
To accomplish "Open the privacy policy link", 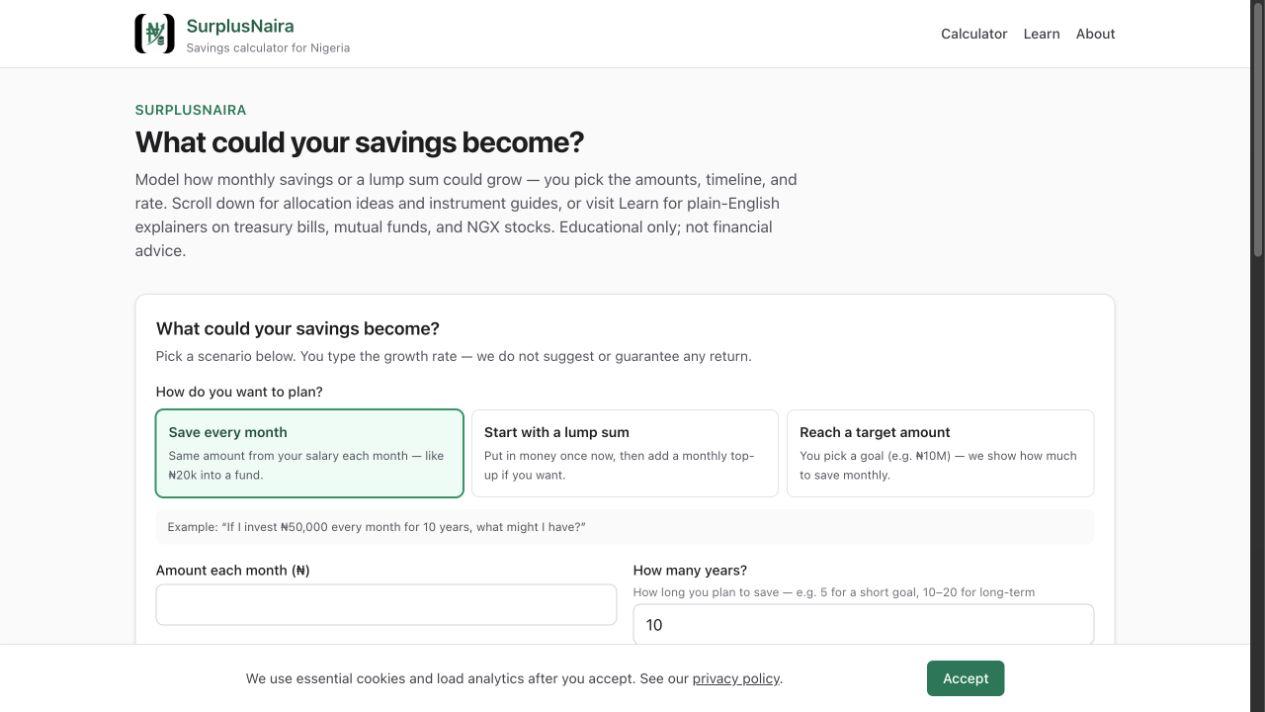I will pyautogui.click(x=736, y=678).
